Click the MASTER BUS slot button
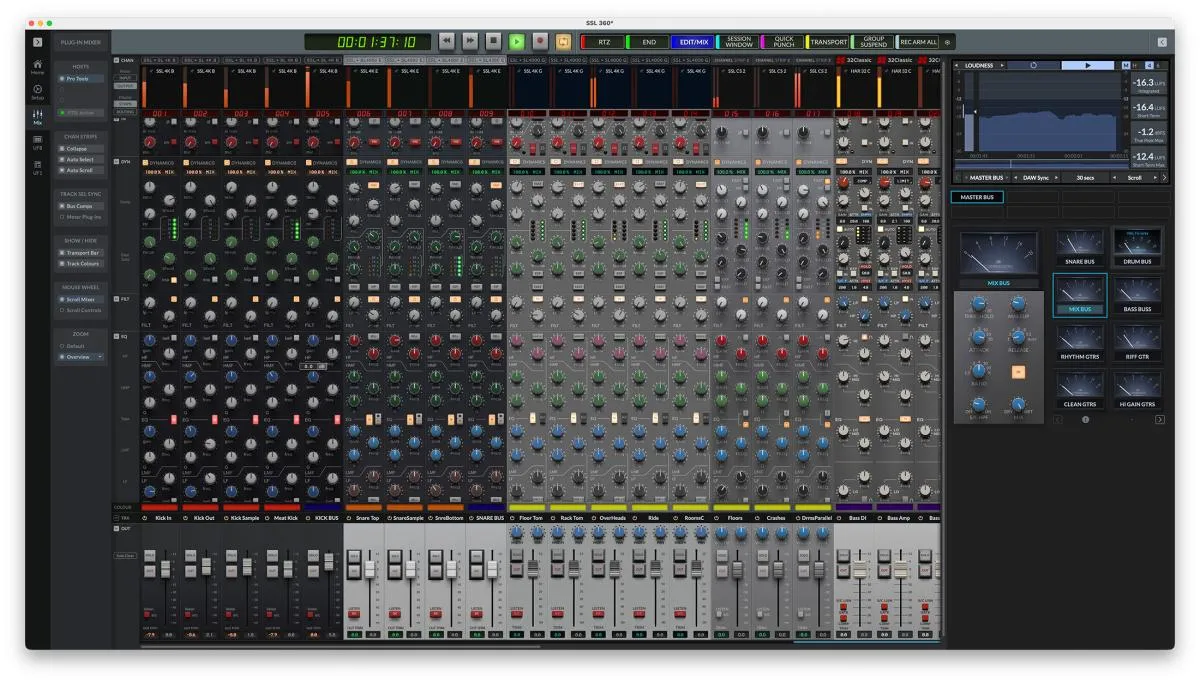Image resolution: width=1200 pixels, height=683 pixels. coord(977,197)
